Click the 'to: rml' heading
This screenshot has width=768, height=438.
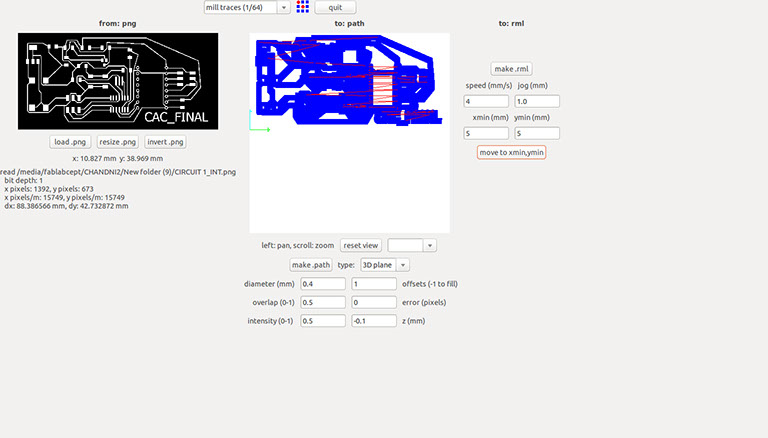[511, 24]
